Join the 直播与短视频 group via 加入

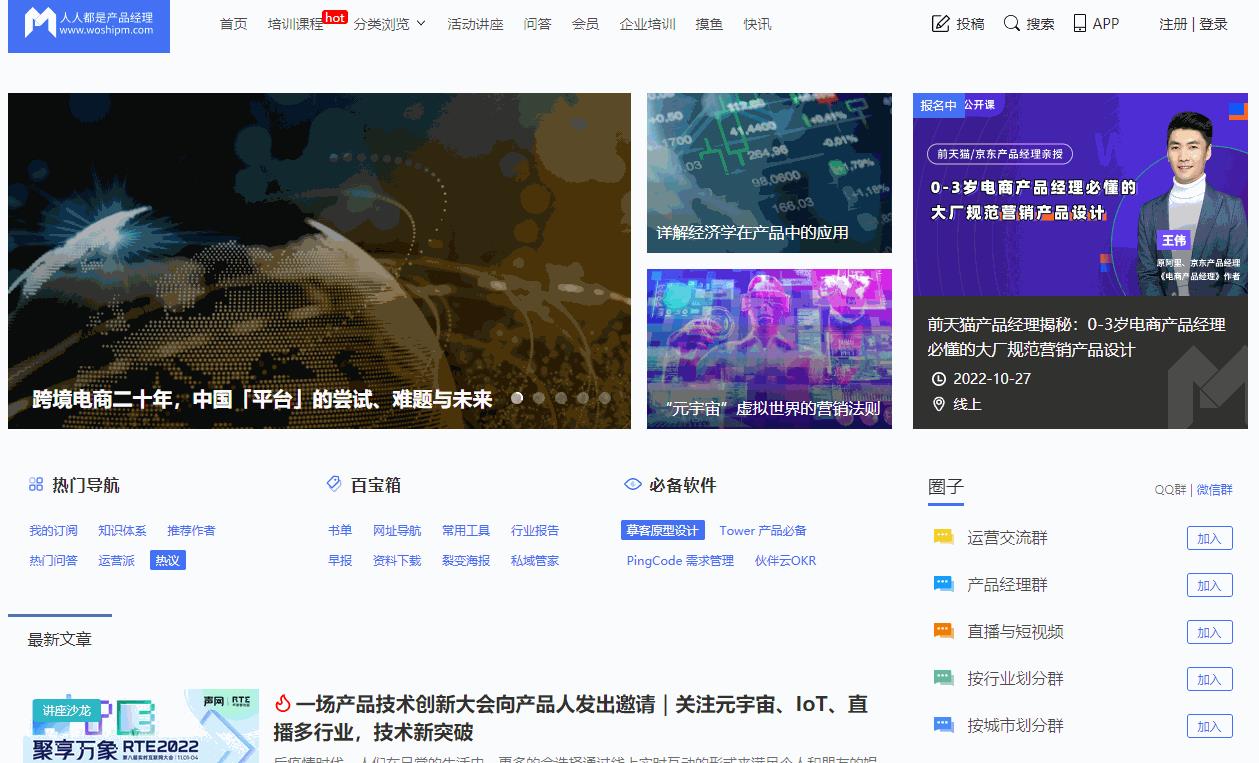tap(1209, 632)
